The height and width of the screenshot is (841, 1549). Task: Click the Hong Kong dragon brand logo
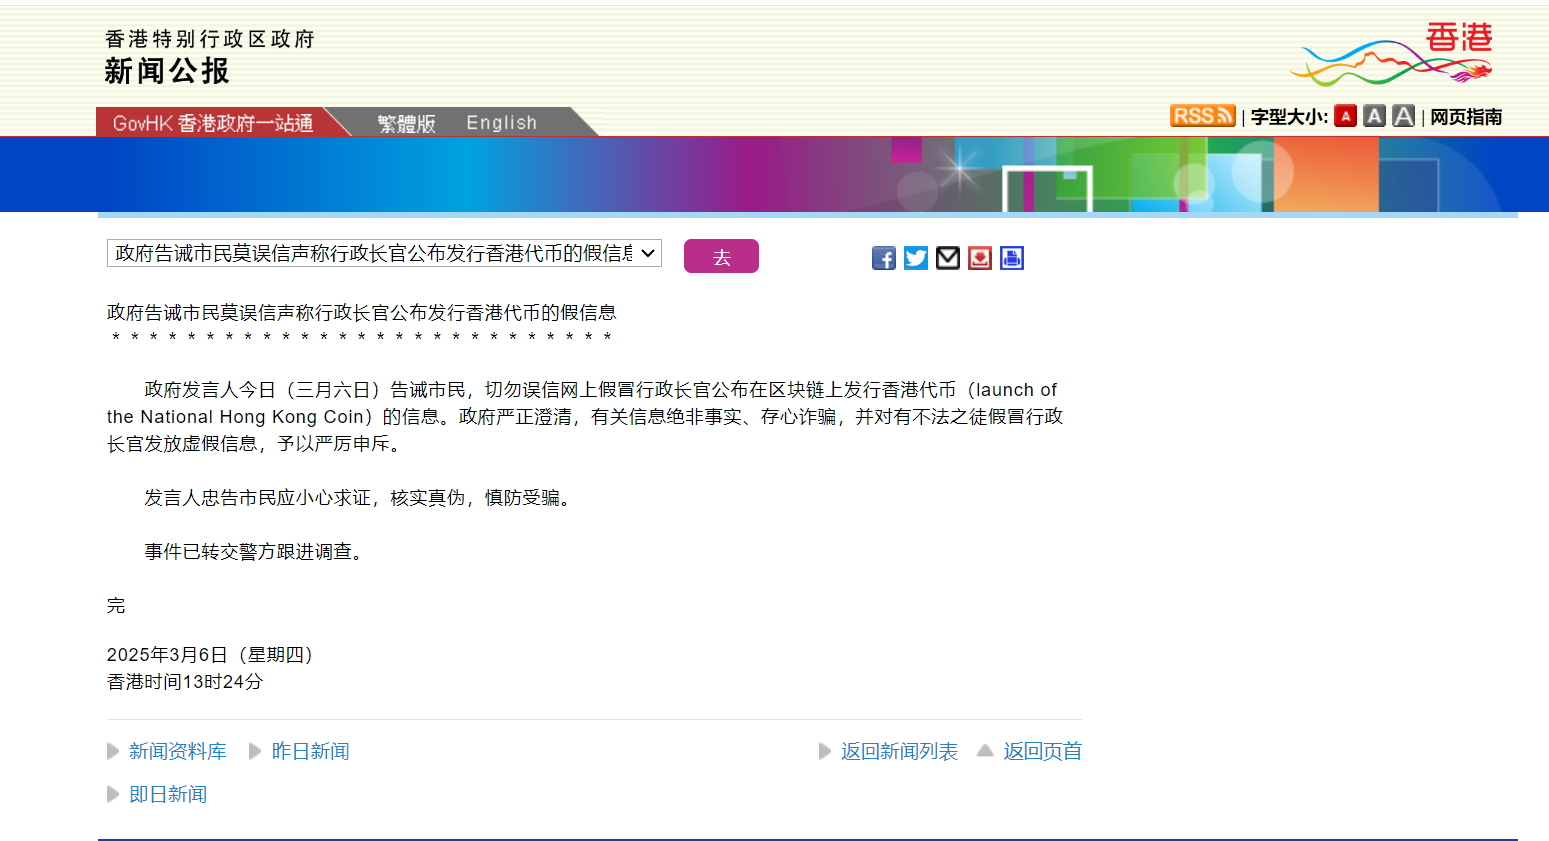pos(1391,55)
